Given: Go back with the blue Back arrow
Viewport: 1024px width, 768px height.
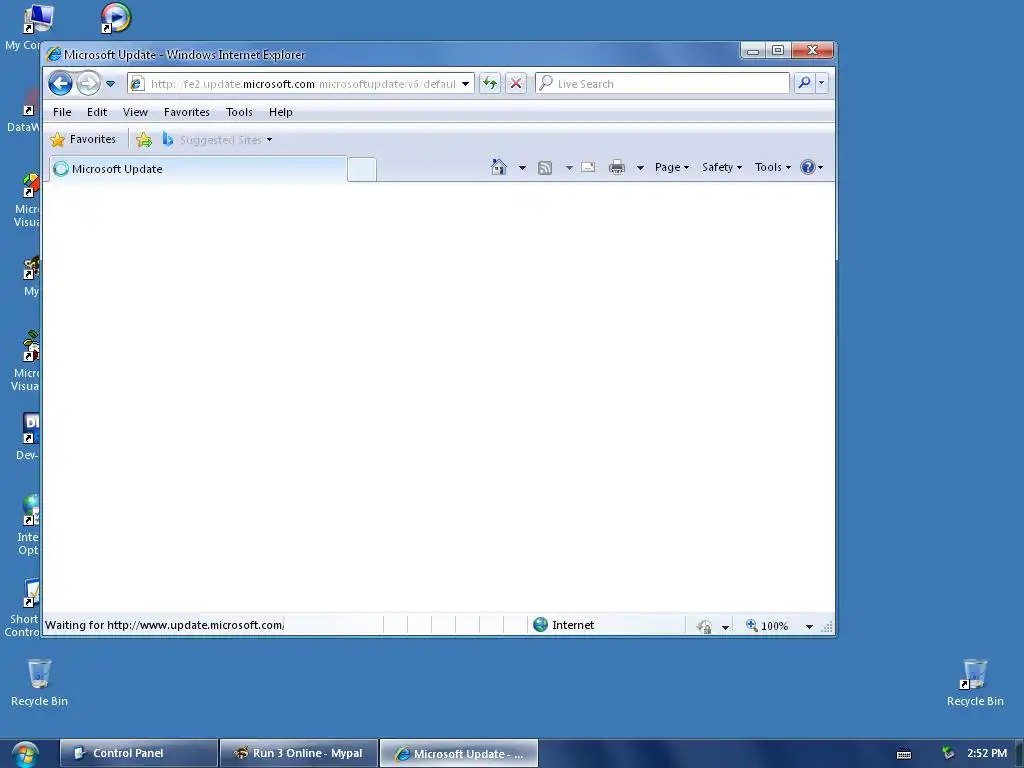Looking at the screenshot, I should [60, 84].
